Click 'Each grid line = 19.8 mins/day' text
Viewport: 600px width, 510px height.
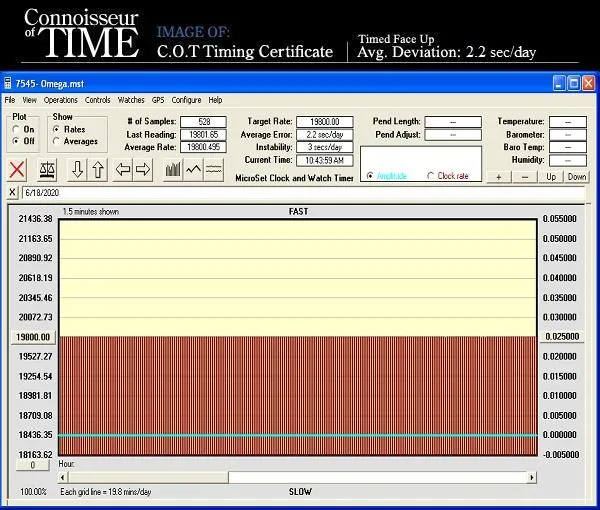pos(106,492)
